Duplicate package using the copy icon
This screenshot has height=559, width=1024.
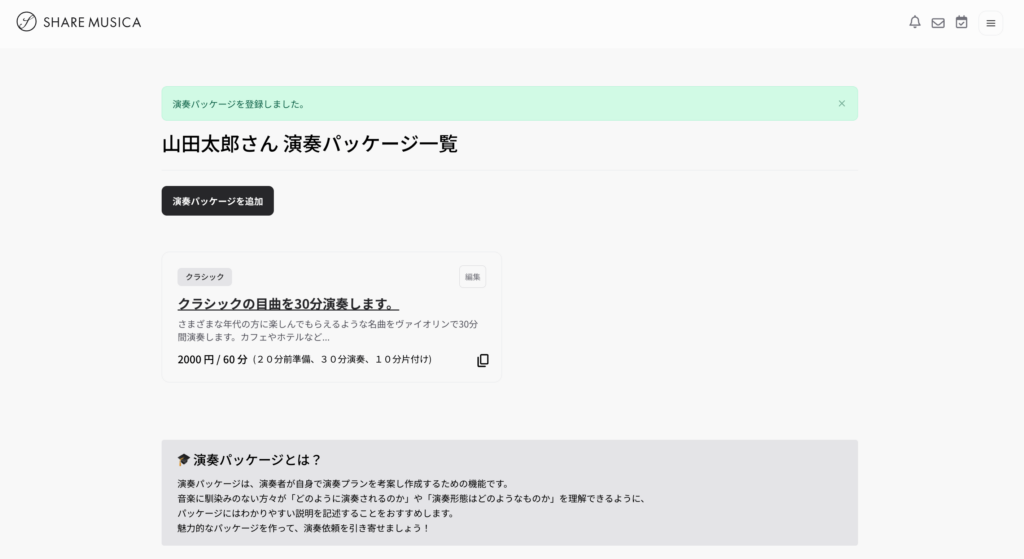point(483,360)
